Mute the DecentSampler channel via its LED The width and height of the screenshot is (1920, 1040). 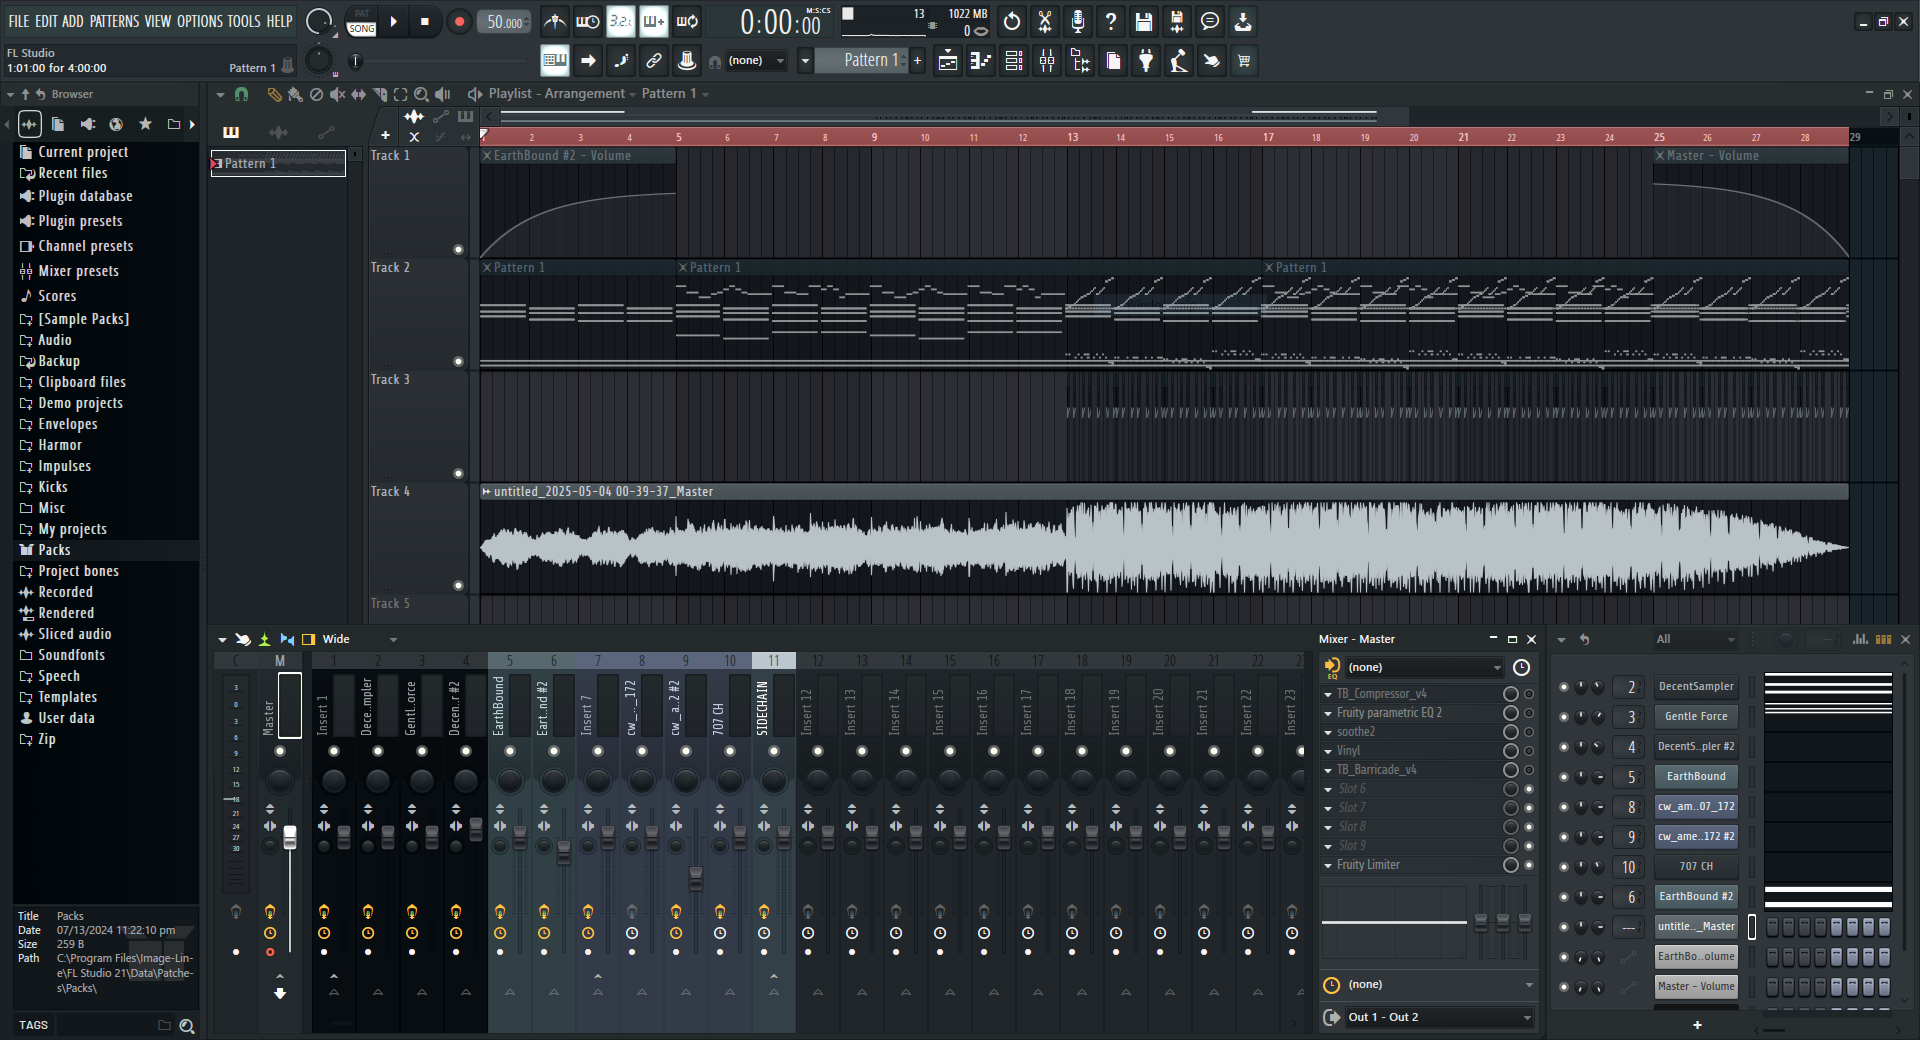(x=1564, y=687)
